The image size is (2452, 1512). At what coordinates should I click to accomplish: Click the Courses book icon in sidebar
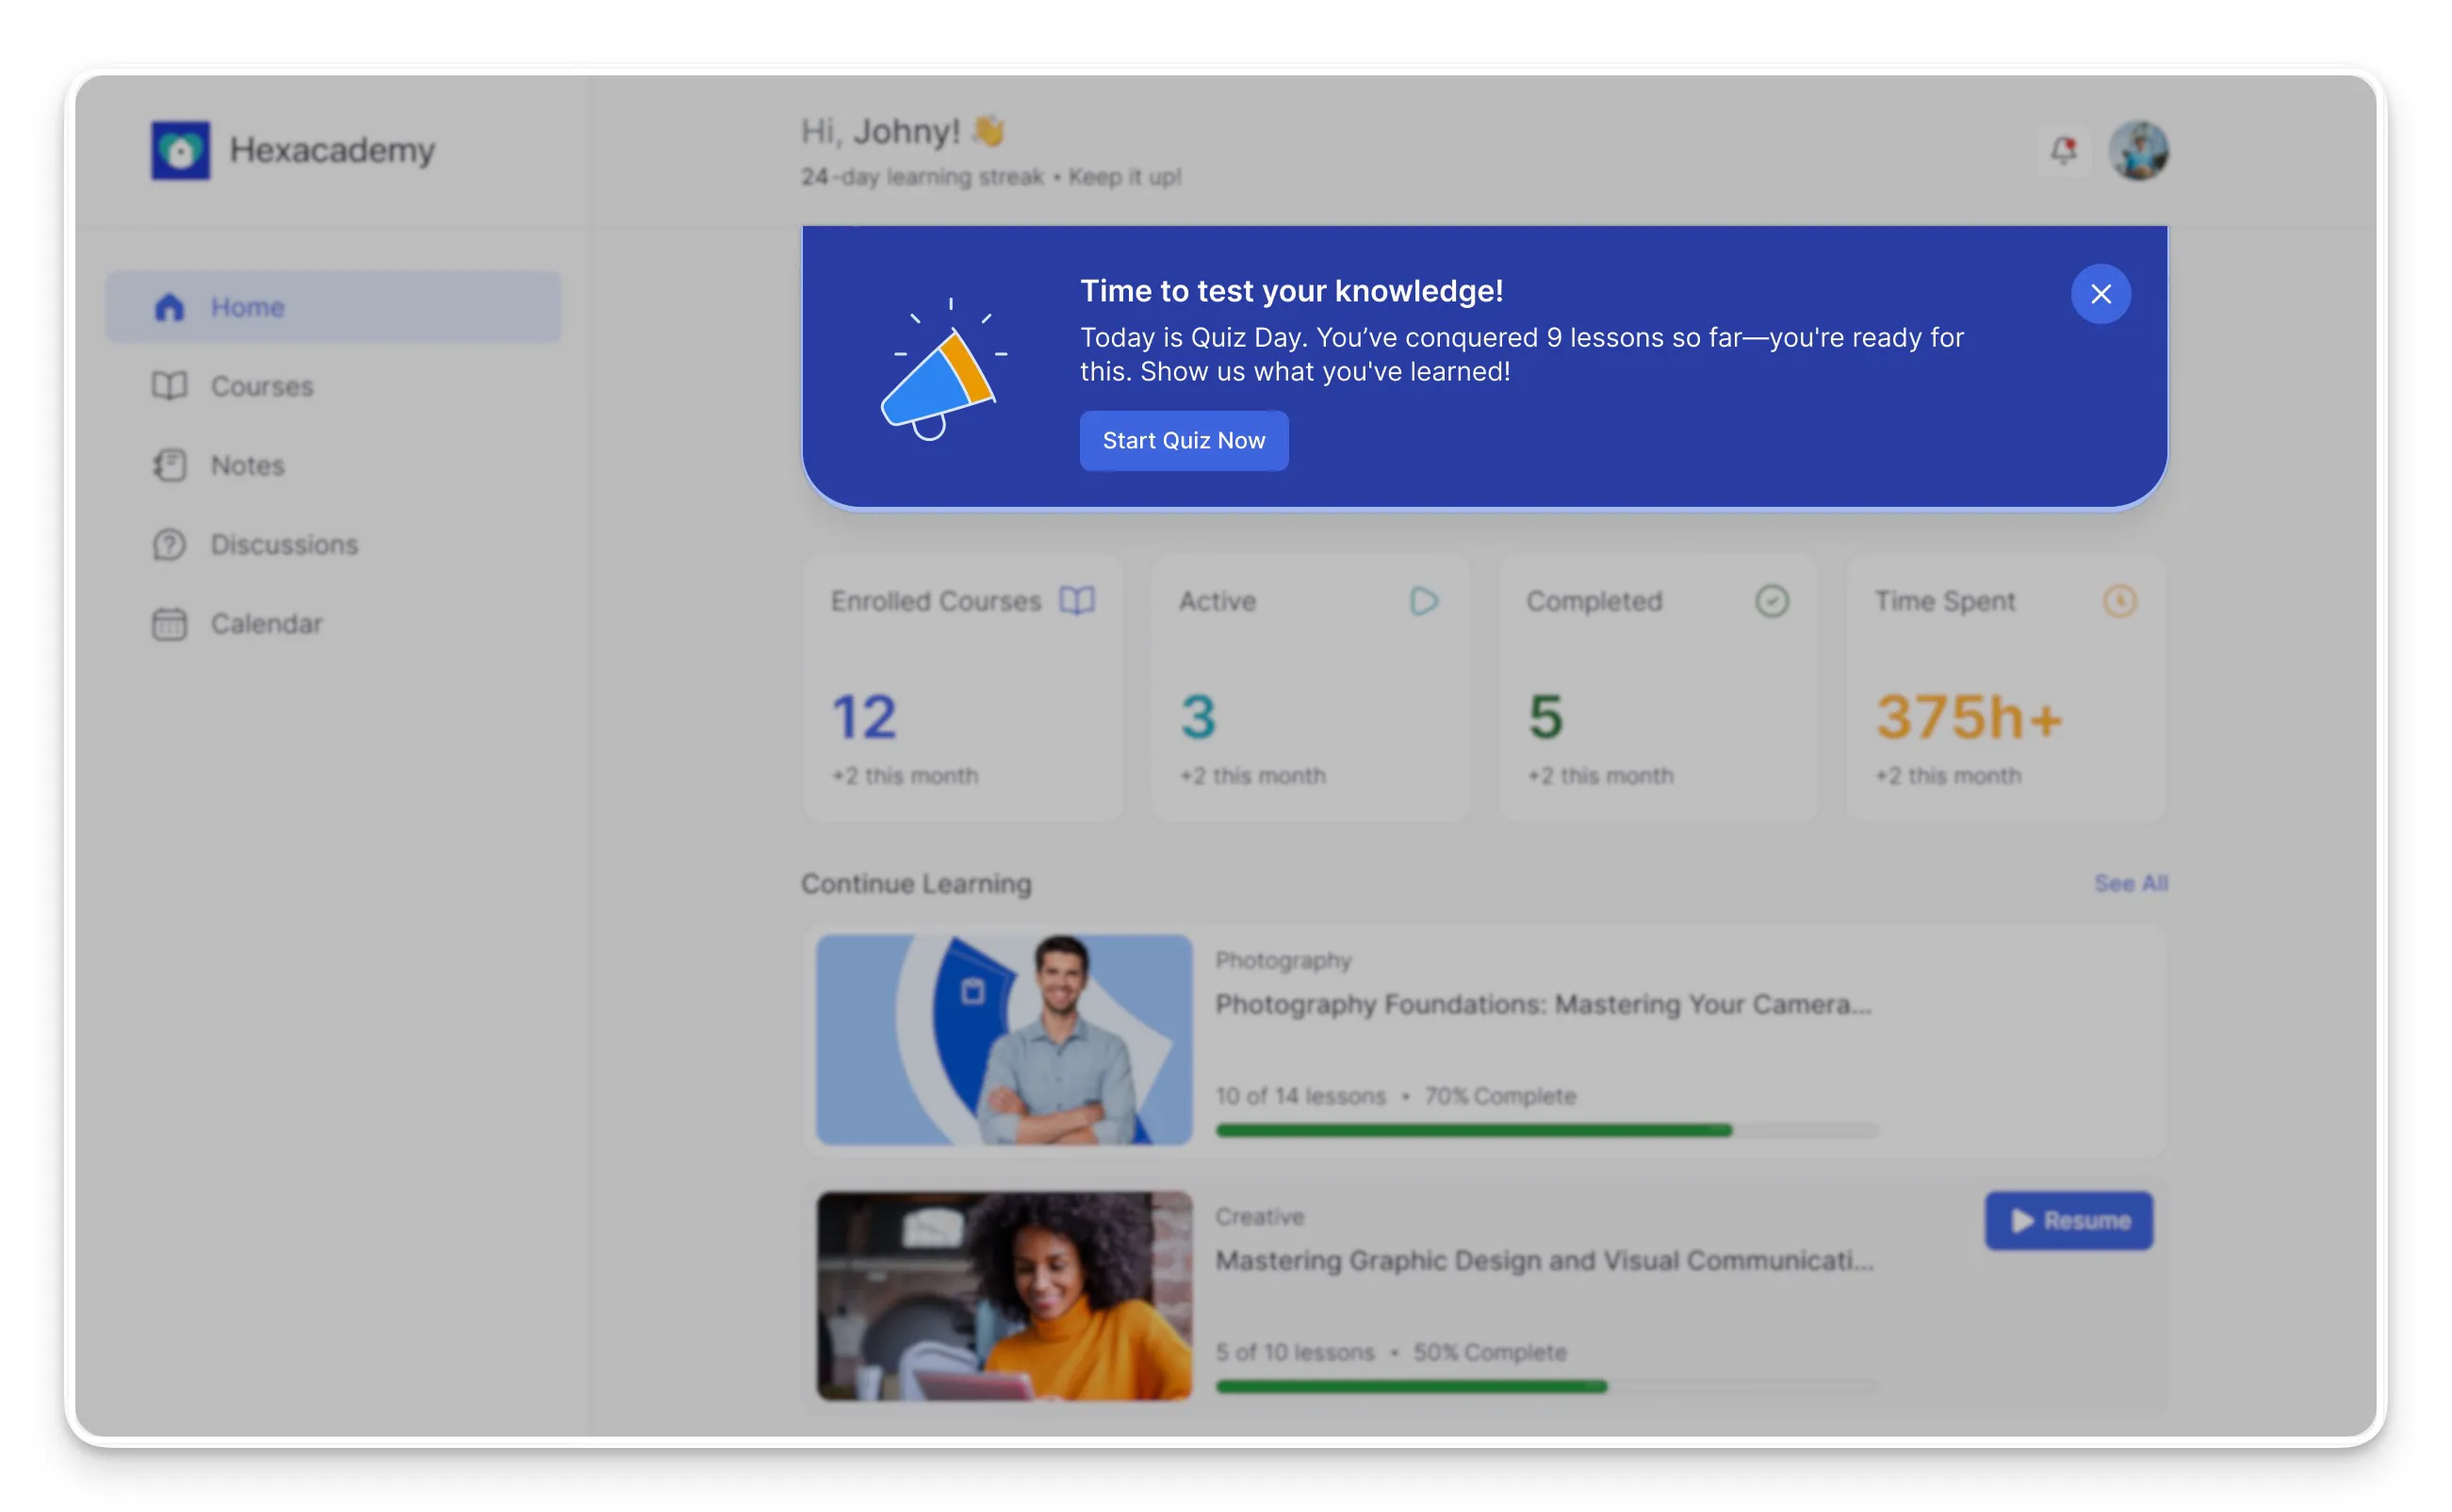coord(169,386)
